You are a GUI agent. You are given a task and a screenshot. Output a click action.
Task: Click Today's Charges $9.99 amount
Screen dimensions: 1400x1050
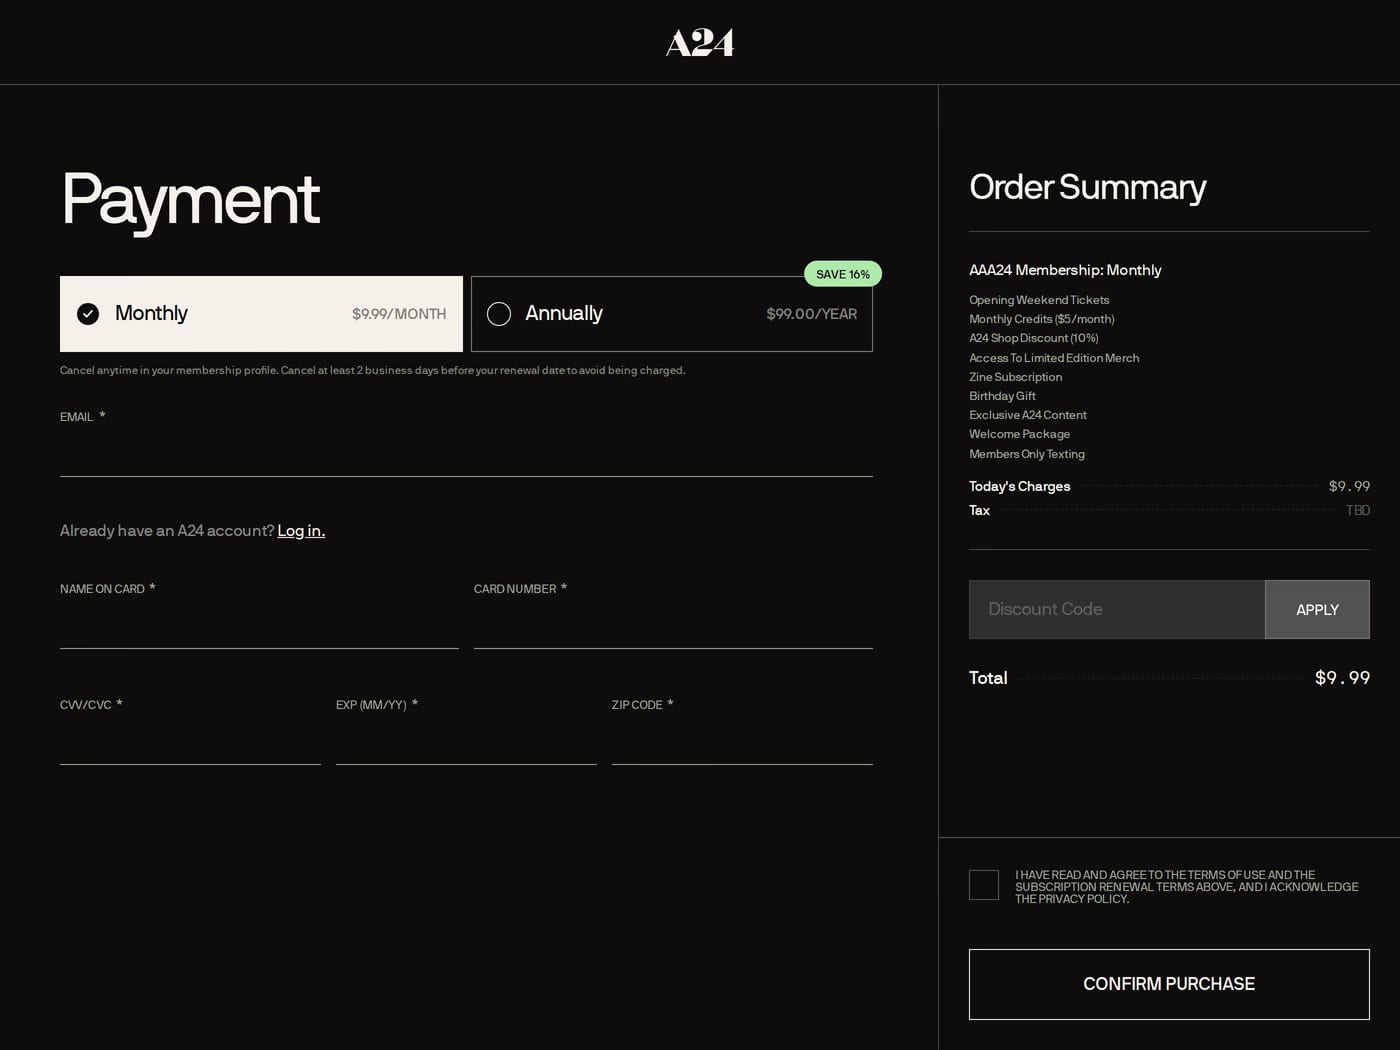click(1349, 486)
